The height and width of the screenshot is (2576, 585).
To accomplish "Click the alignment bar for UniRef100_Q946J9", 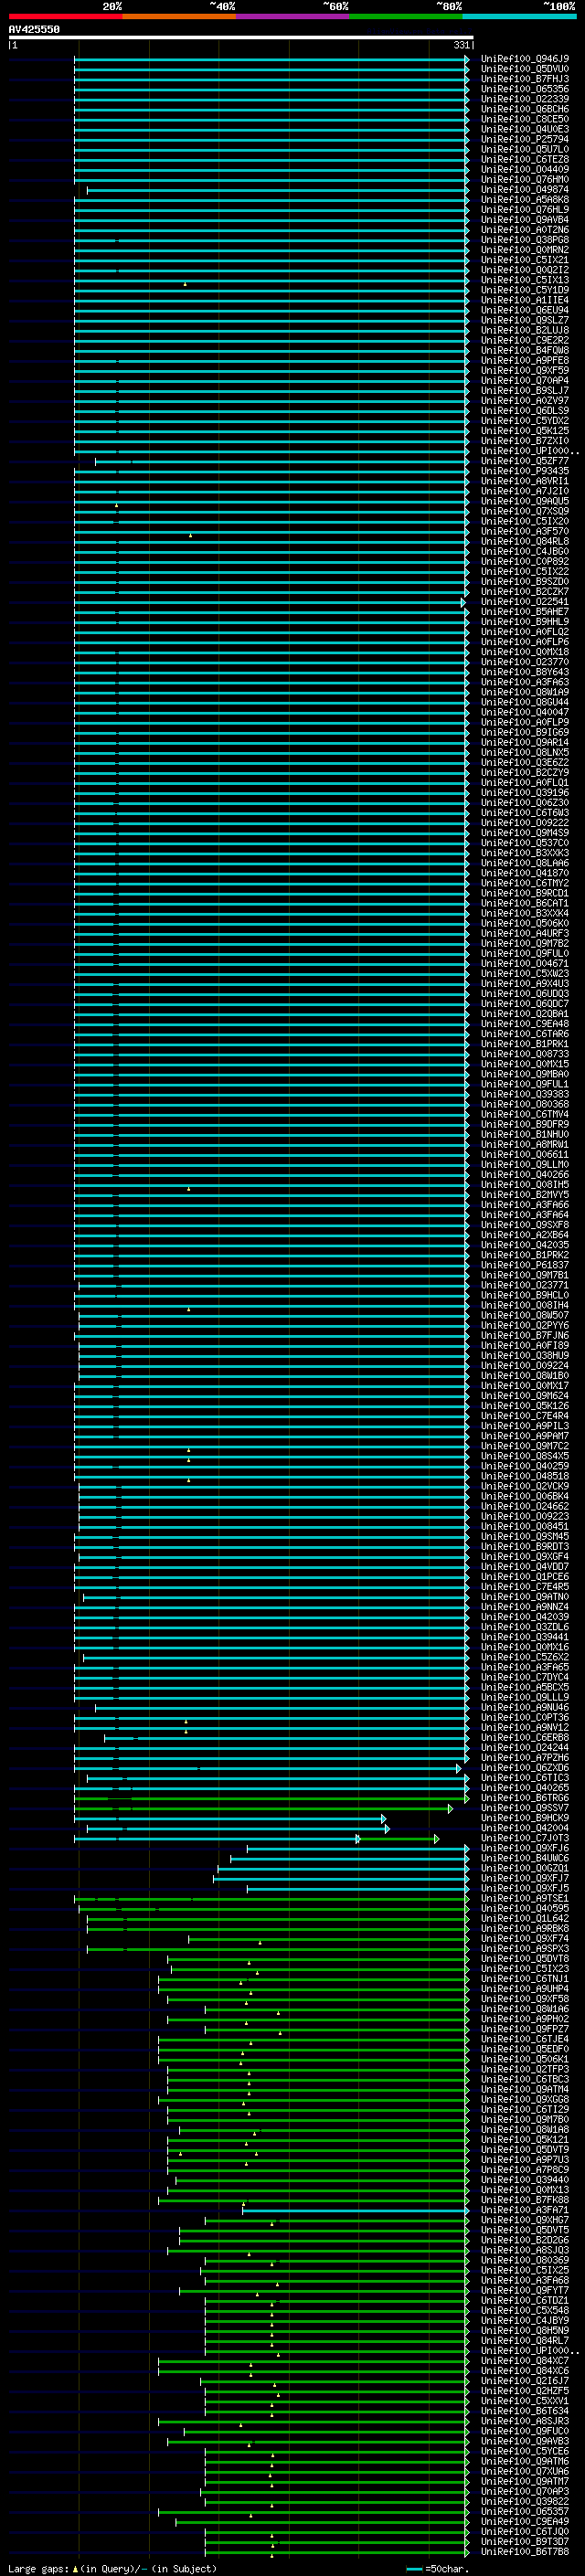I will click(x=271, y=59).
